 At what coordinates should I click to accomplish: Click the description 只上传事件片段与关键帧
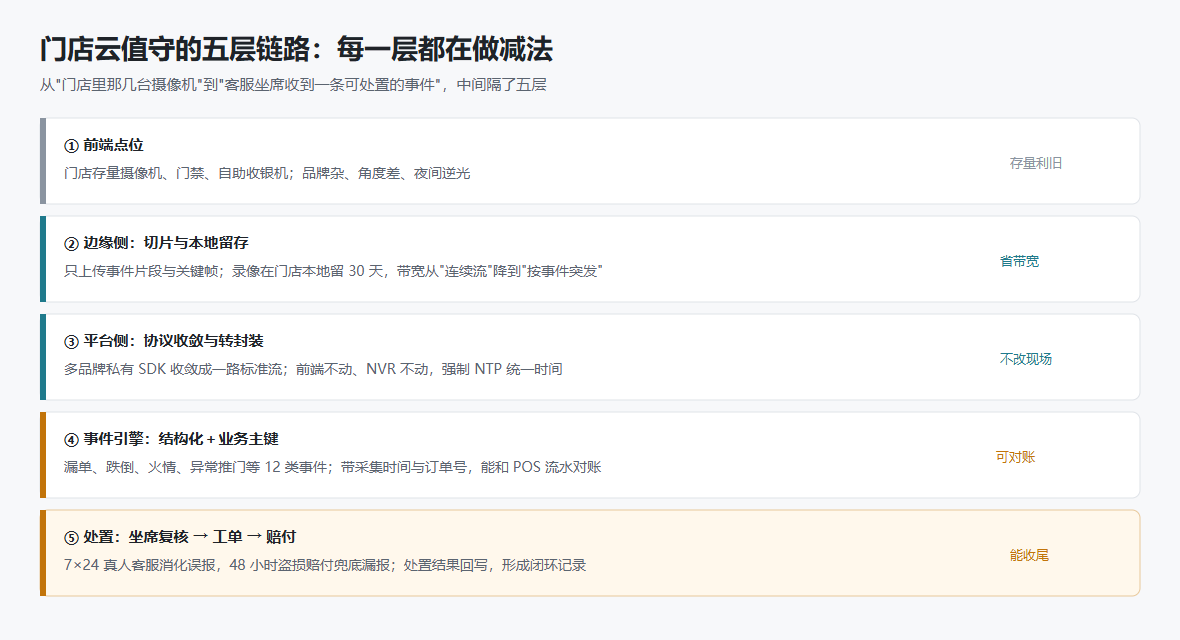pos(333,271)
